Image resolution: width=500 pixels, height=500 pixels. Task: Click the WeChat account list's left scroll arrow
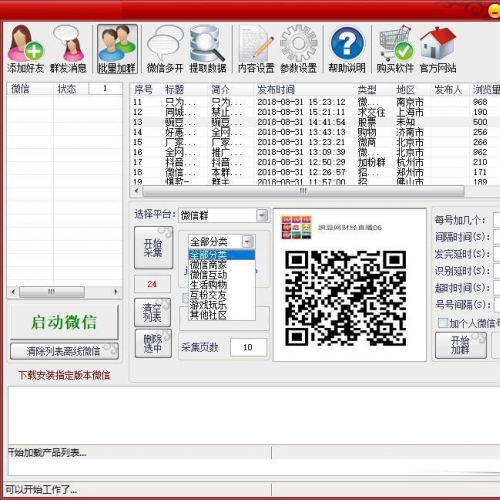tap(13, 292)
